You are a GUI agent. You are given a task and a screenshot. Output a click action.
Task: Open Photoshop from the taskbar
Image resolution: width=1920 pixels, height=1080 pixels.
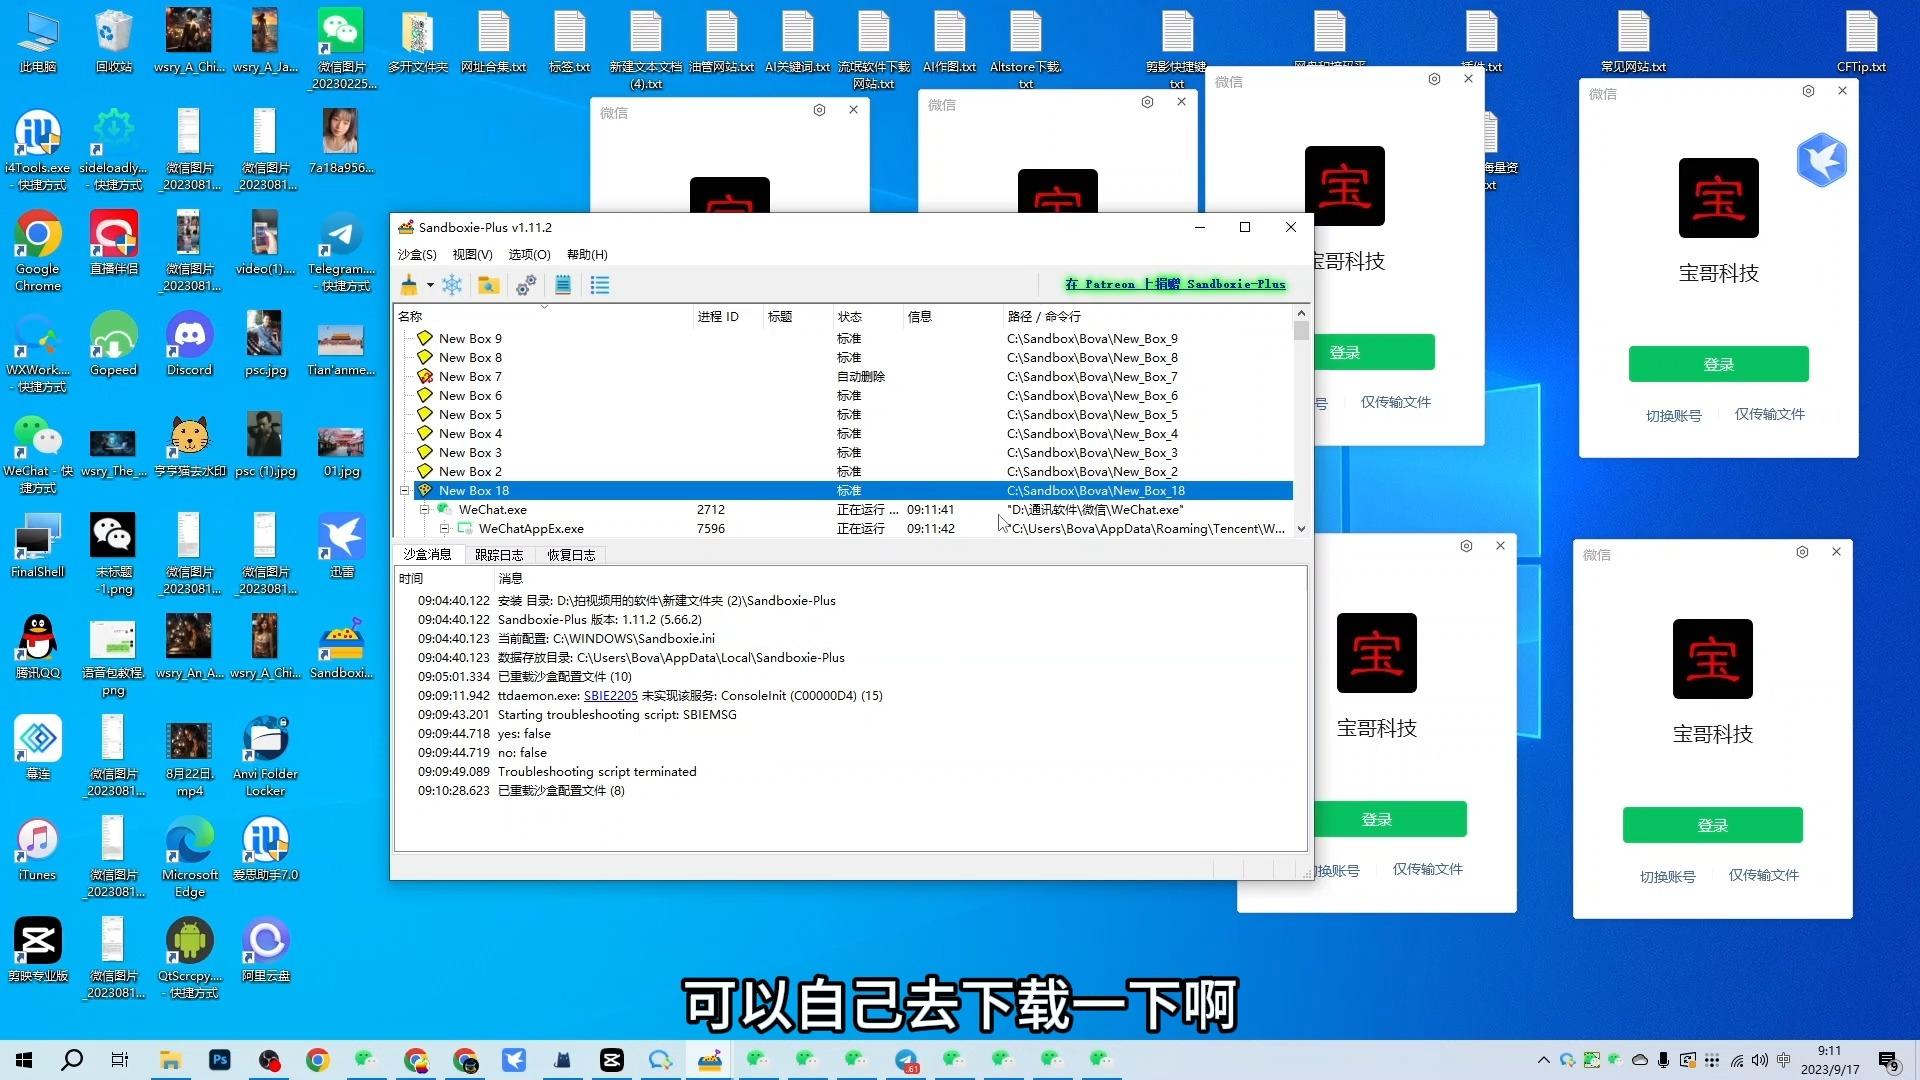(220, 1060)
